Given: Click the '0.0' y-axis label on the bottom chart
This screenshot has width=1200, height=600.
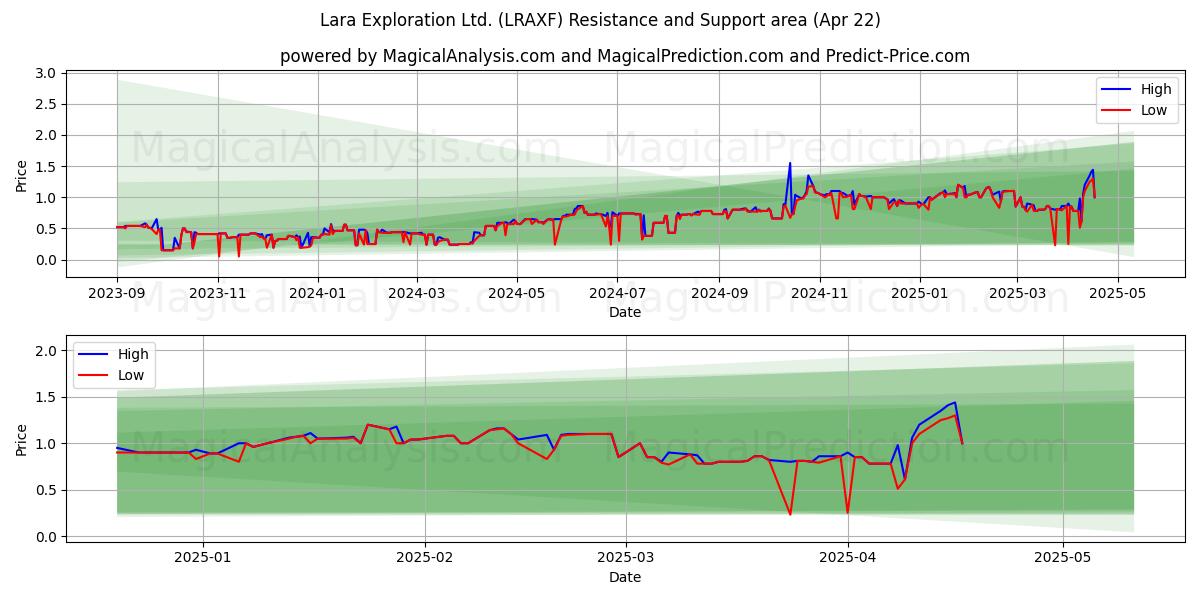Looking at the screenshot, I should tap(44, 537).
